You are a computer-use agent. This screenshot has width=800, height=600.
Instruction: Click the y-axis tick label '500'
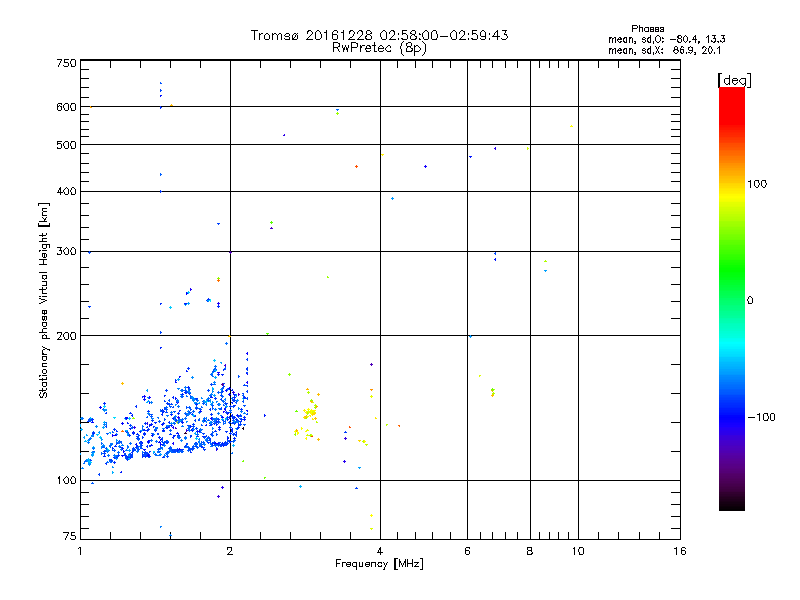click(66, 145)
